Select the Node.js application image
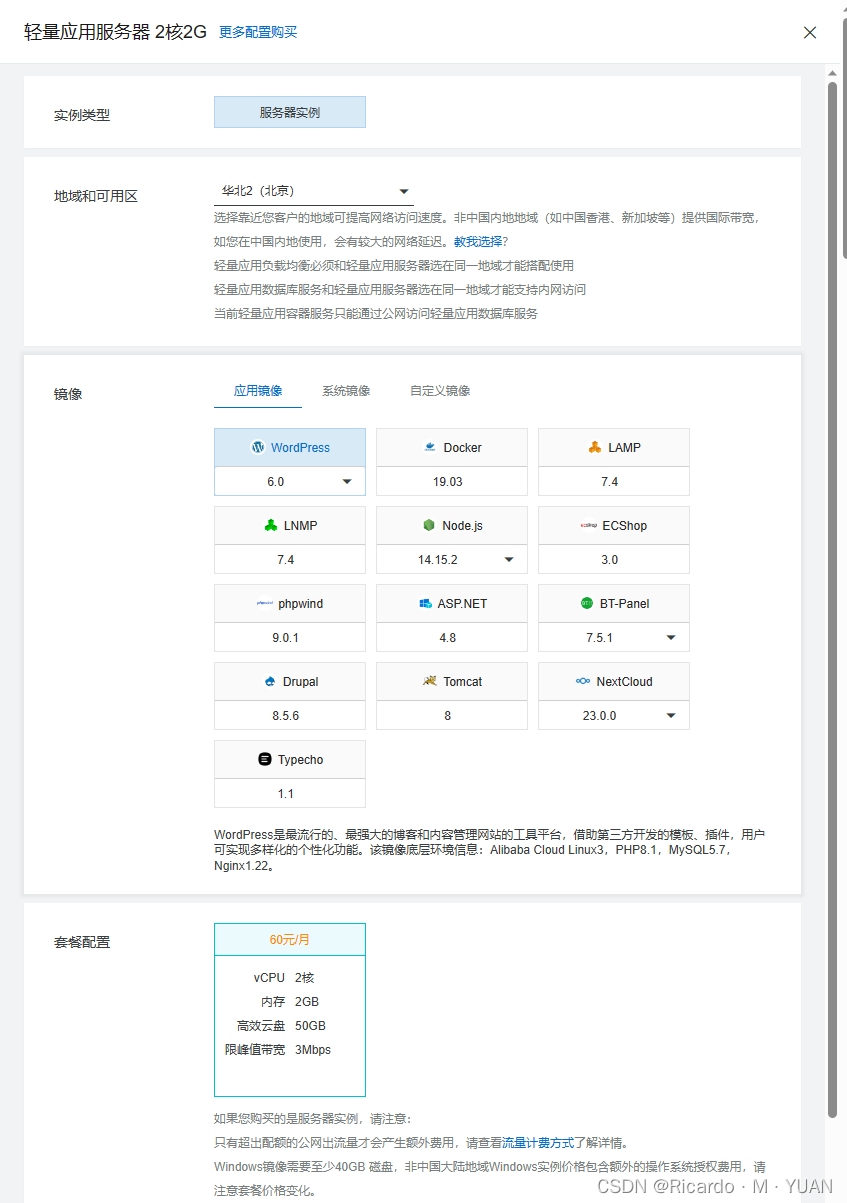847x1203 pixels. 451,525
